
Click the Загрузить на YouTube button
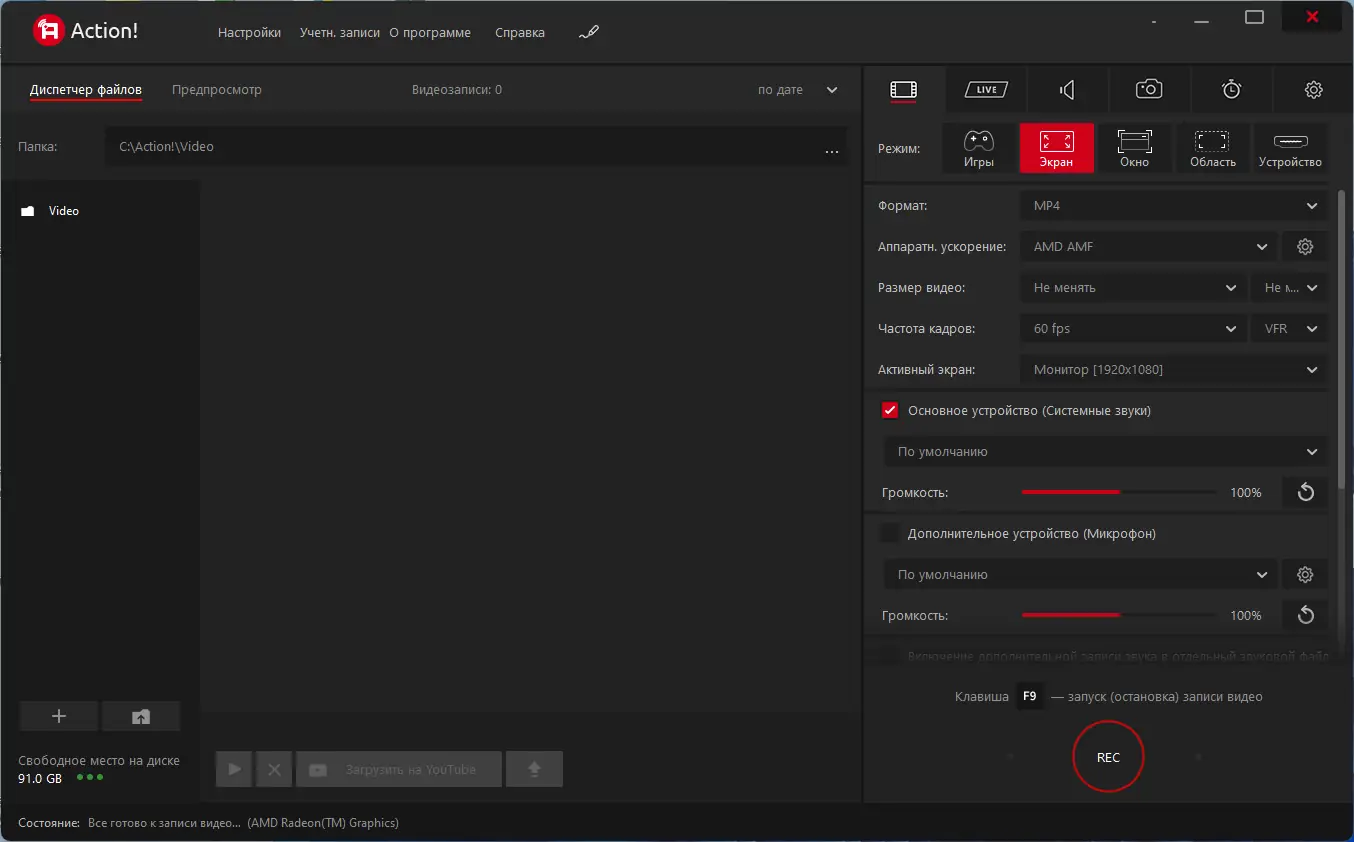point(399,769)
